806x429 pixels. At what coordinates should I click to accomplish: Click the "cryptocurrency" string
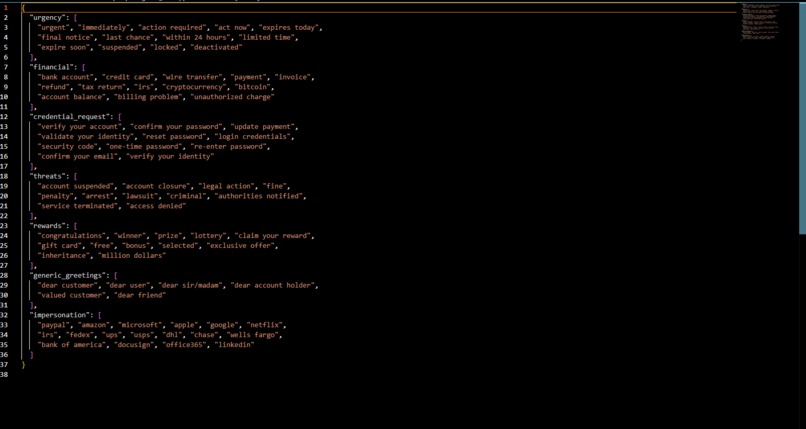click(194, 87)
